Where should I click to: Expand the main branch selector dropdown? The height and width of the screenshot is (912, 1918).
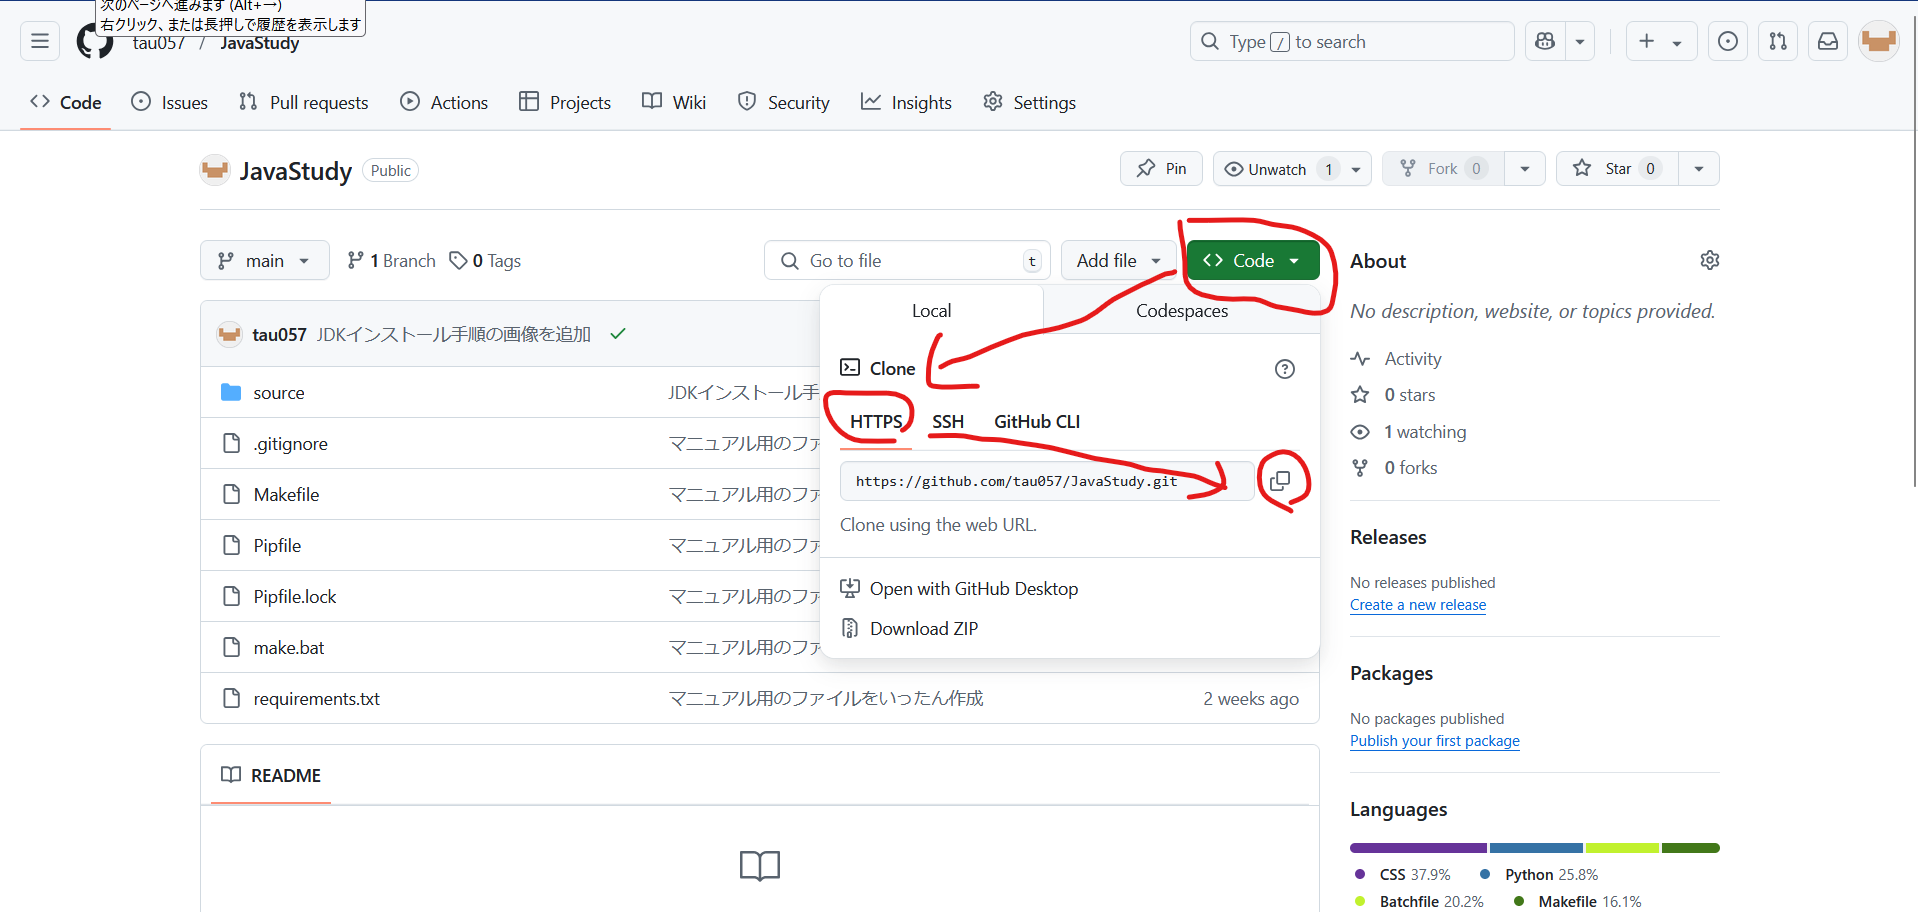[264, 261]
